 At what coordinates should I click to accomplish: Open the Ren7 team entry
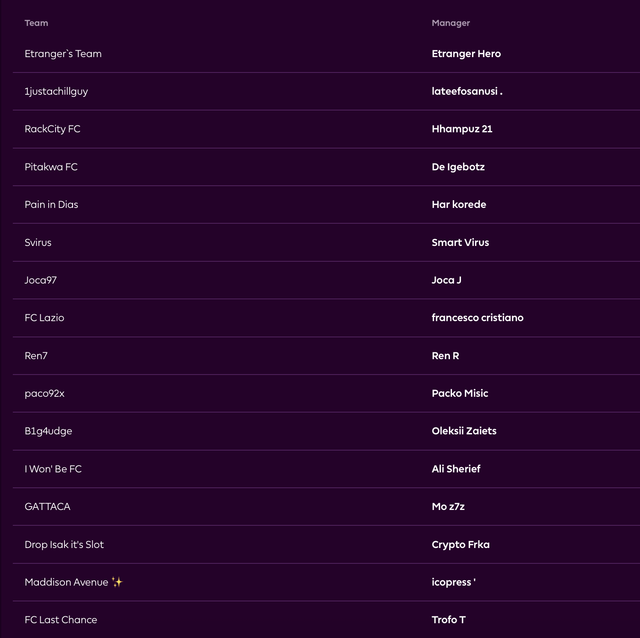[x=36, y=356]
